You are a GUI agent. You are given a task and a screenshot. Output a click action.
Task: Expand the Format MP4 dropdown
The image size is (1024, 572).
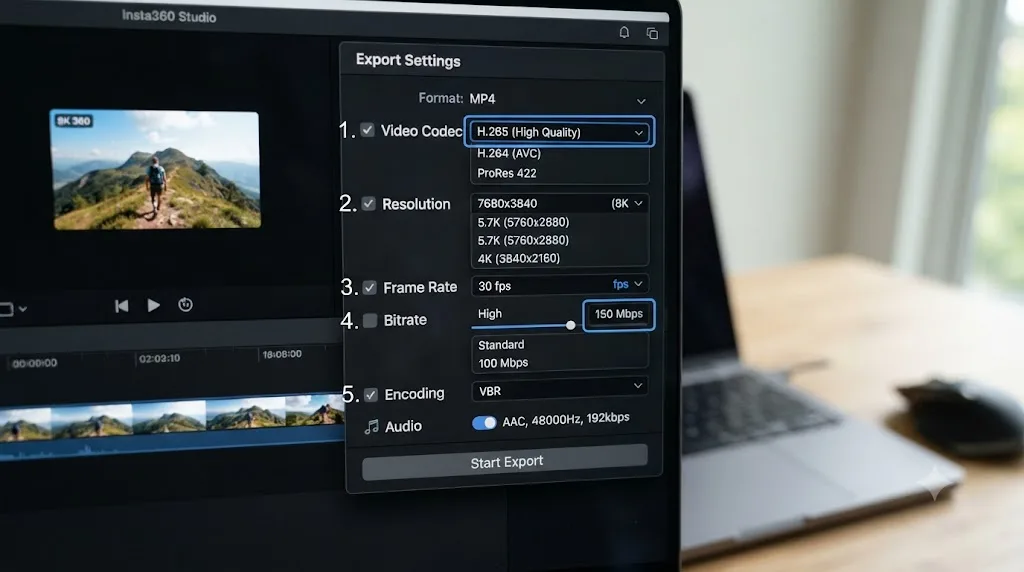coord(558,99)
